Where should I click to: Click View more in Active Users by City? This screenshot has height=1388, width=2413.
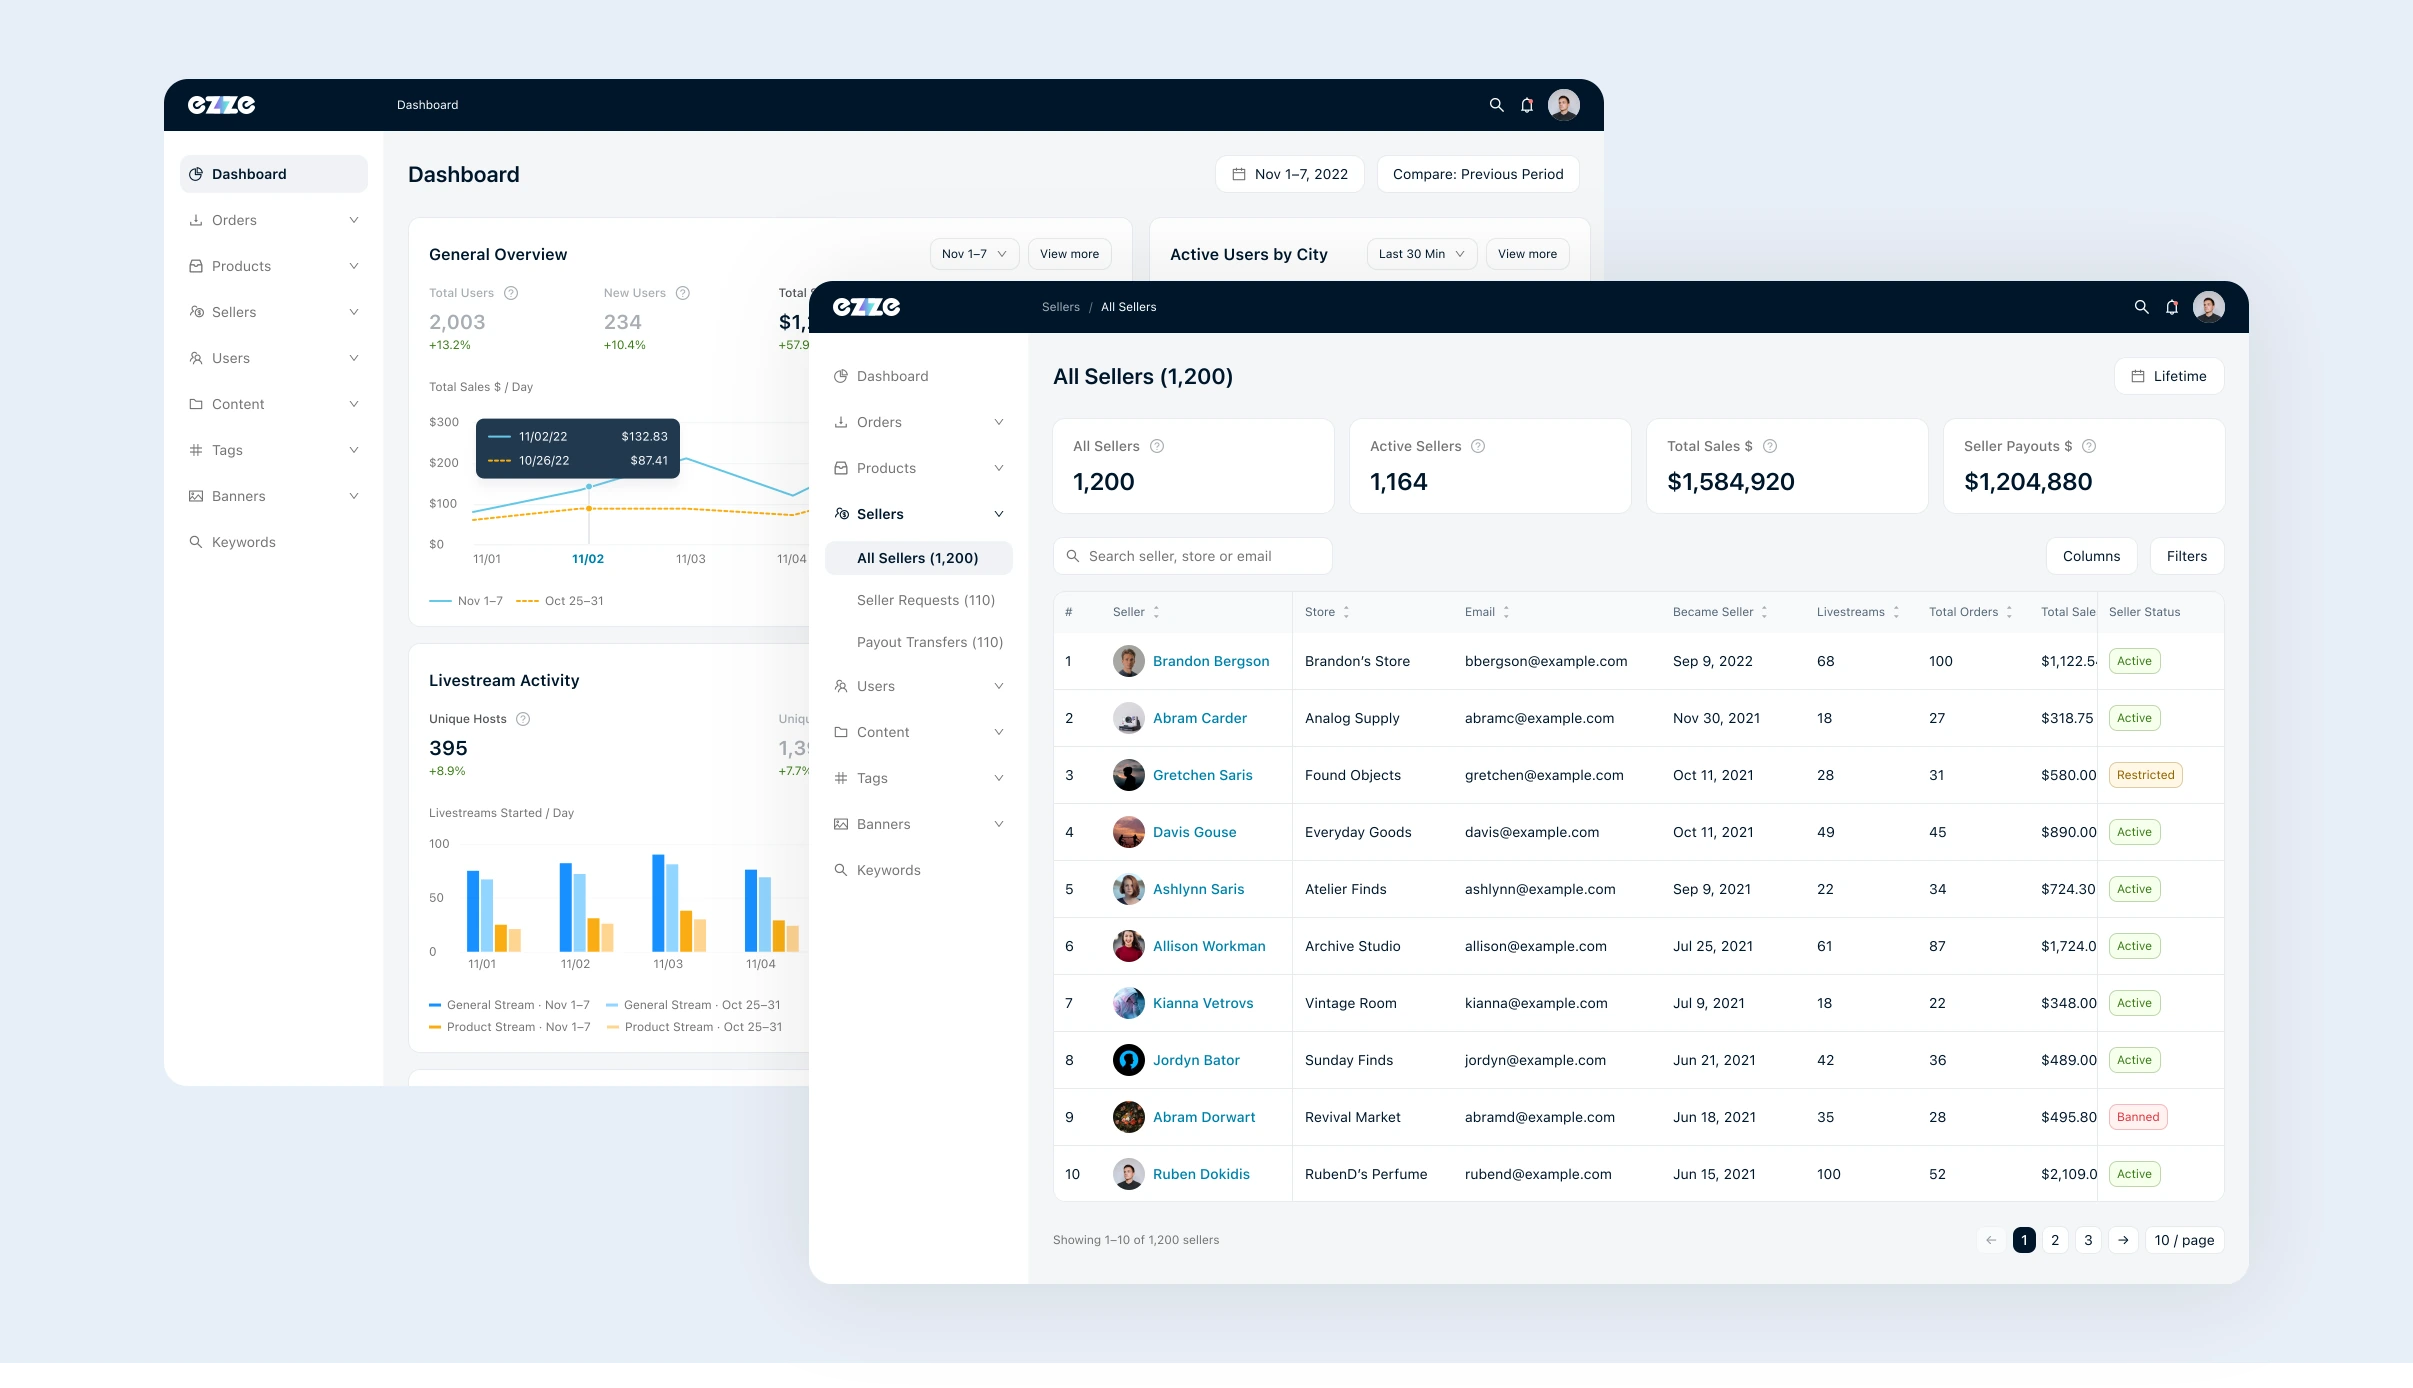click(x=1527, y=254)
